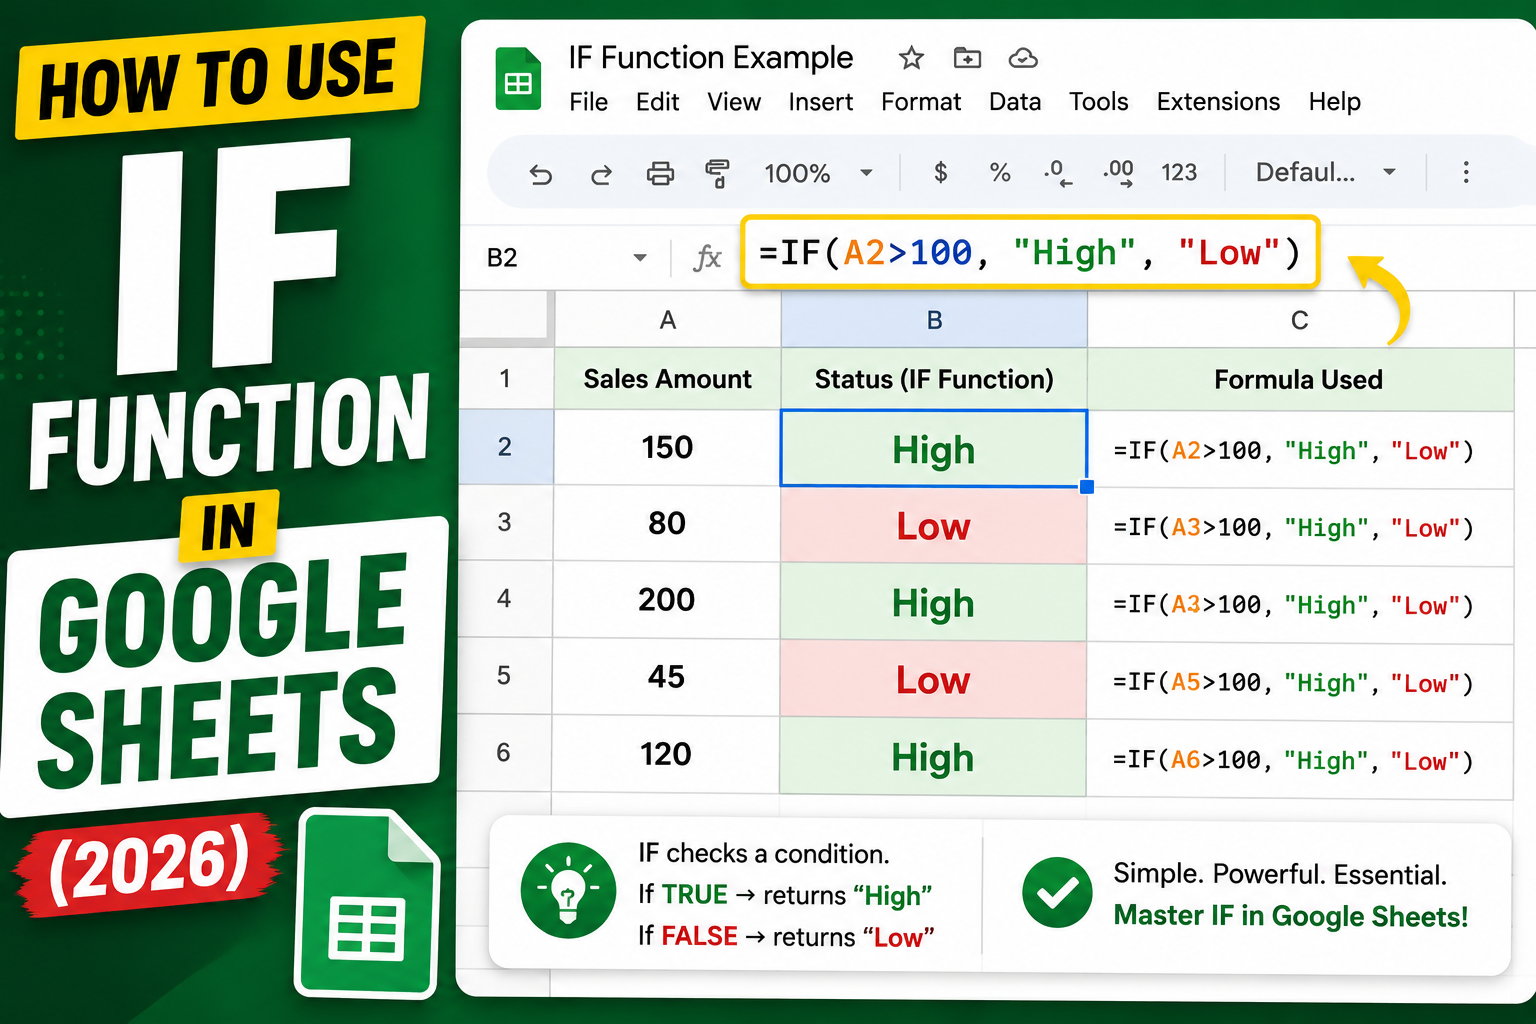Select row 6 header
The height and width of the screenshot is (1024, 1536).
tap(505, 753)
